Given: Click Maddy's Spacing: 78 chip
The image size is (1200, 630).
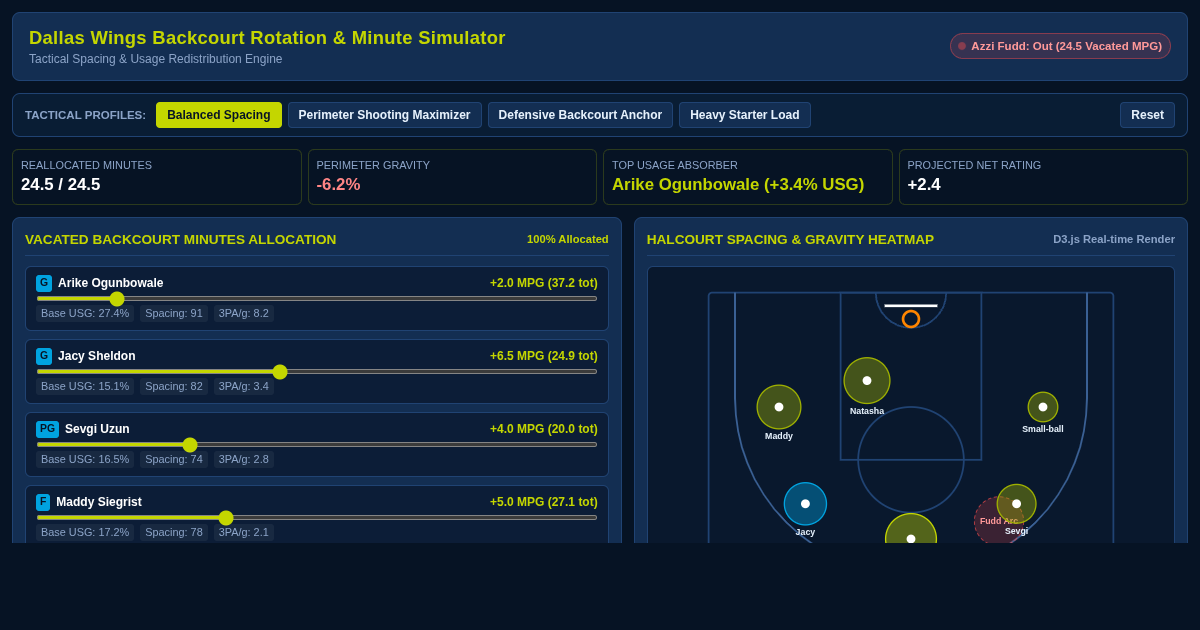Looking at the screenshot, I should coord(174,532).
